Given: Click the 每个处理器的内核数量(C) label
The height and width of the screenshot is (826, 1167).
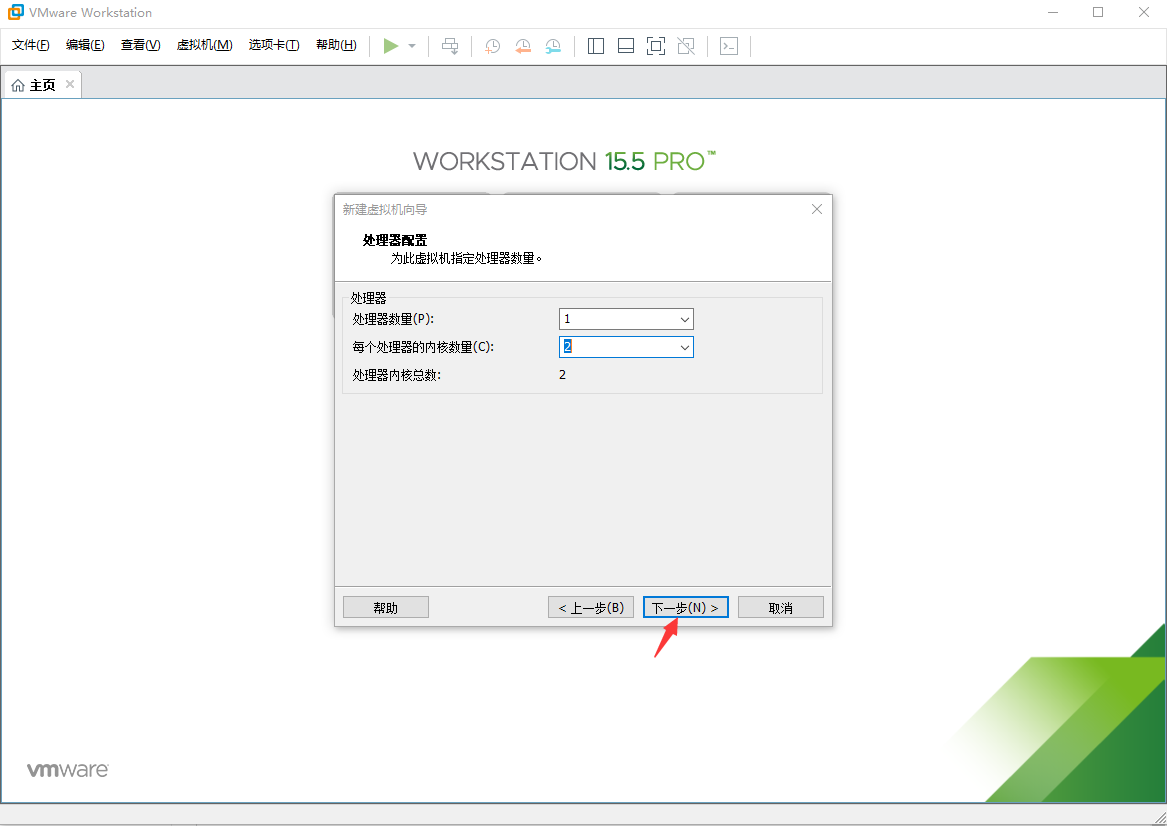Looking at the screenshot, I should click(423, 347).
